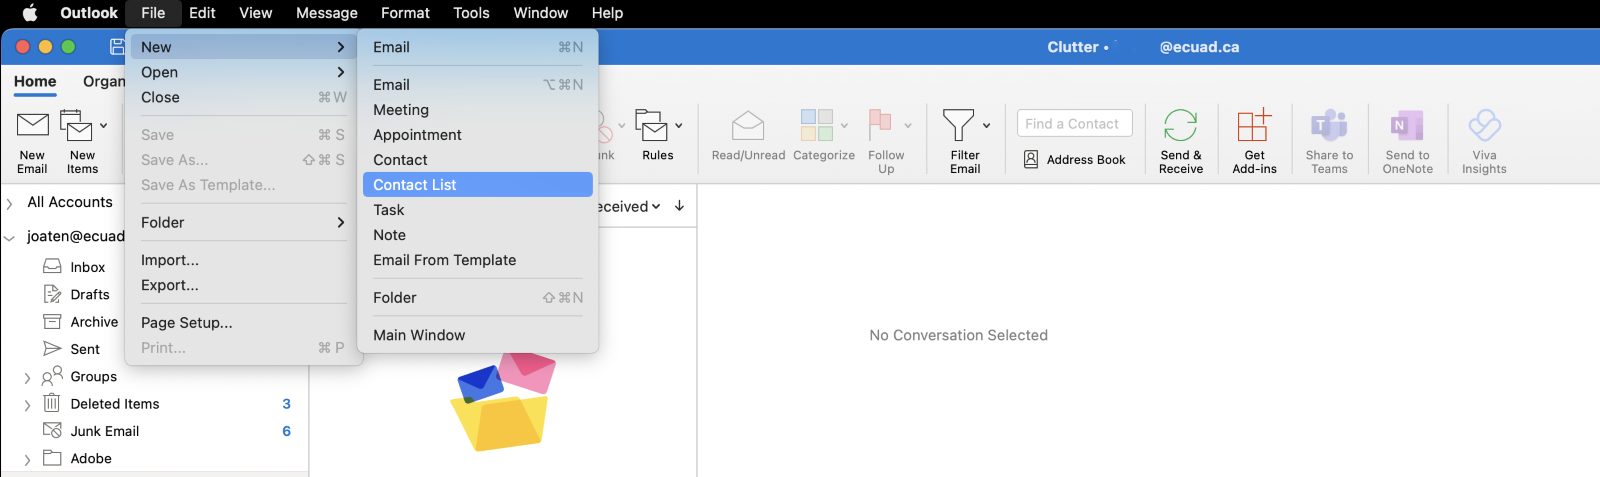Open the Address Book

(1075, 160)
